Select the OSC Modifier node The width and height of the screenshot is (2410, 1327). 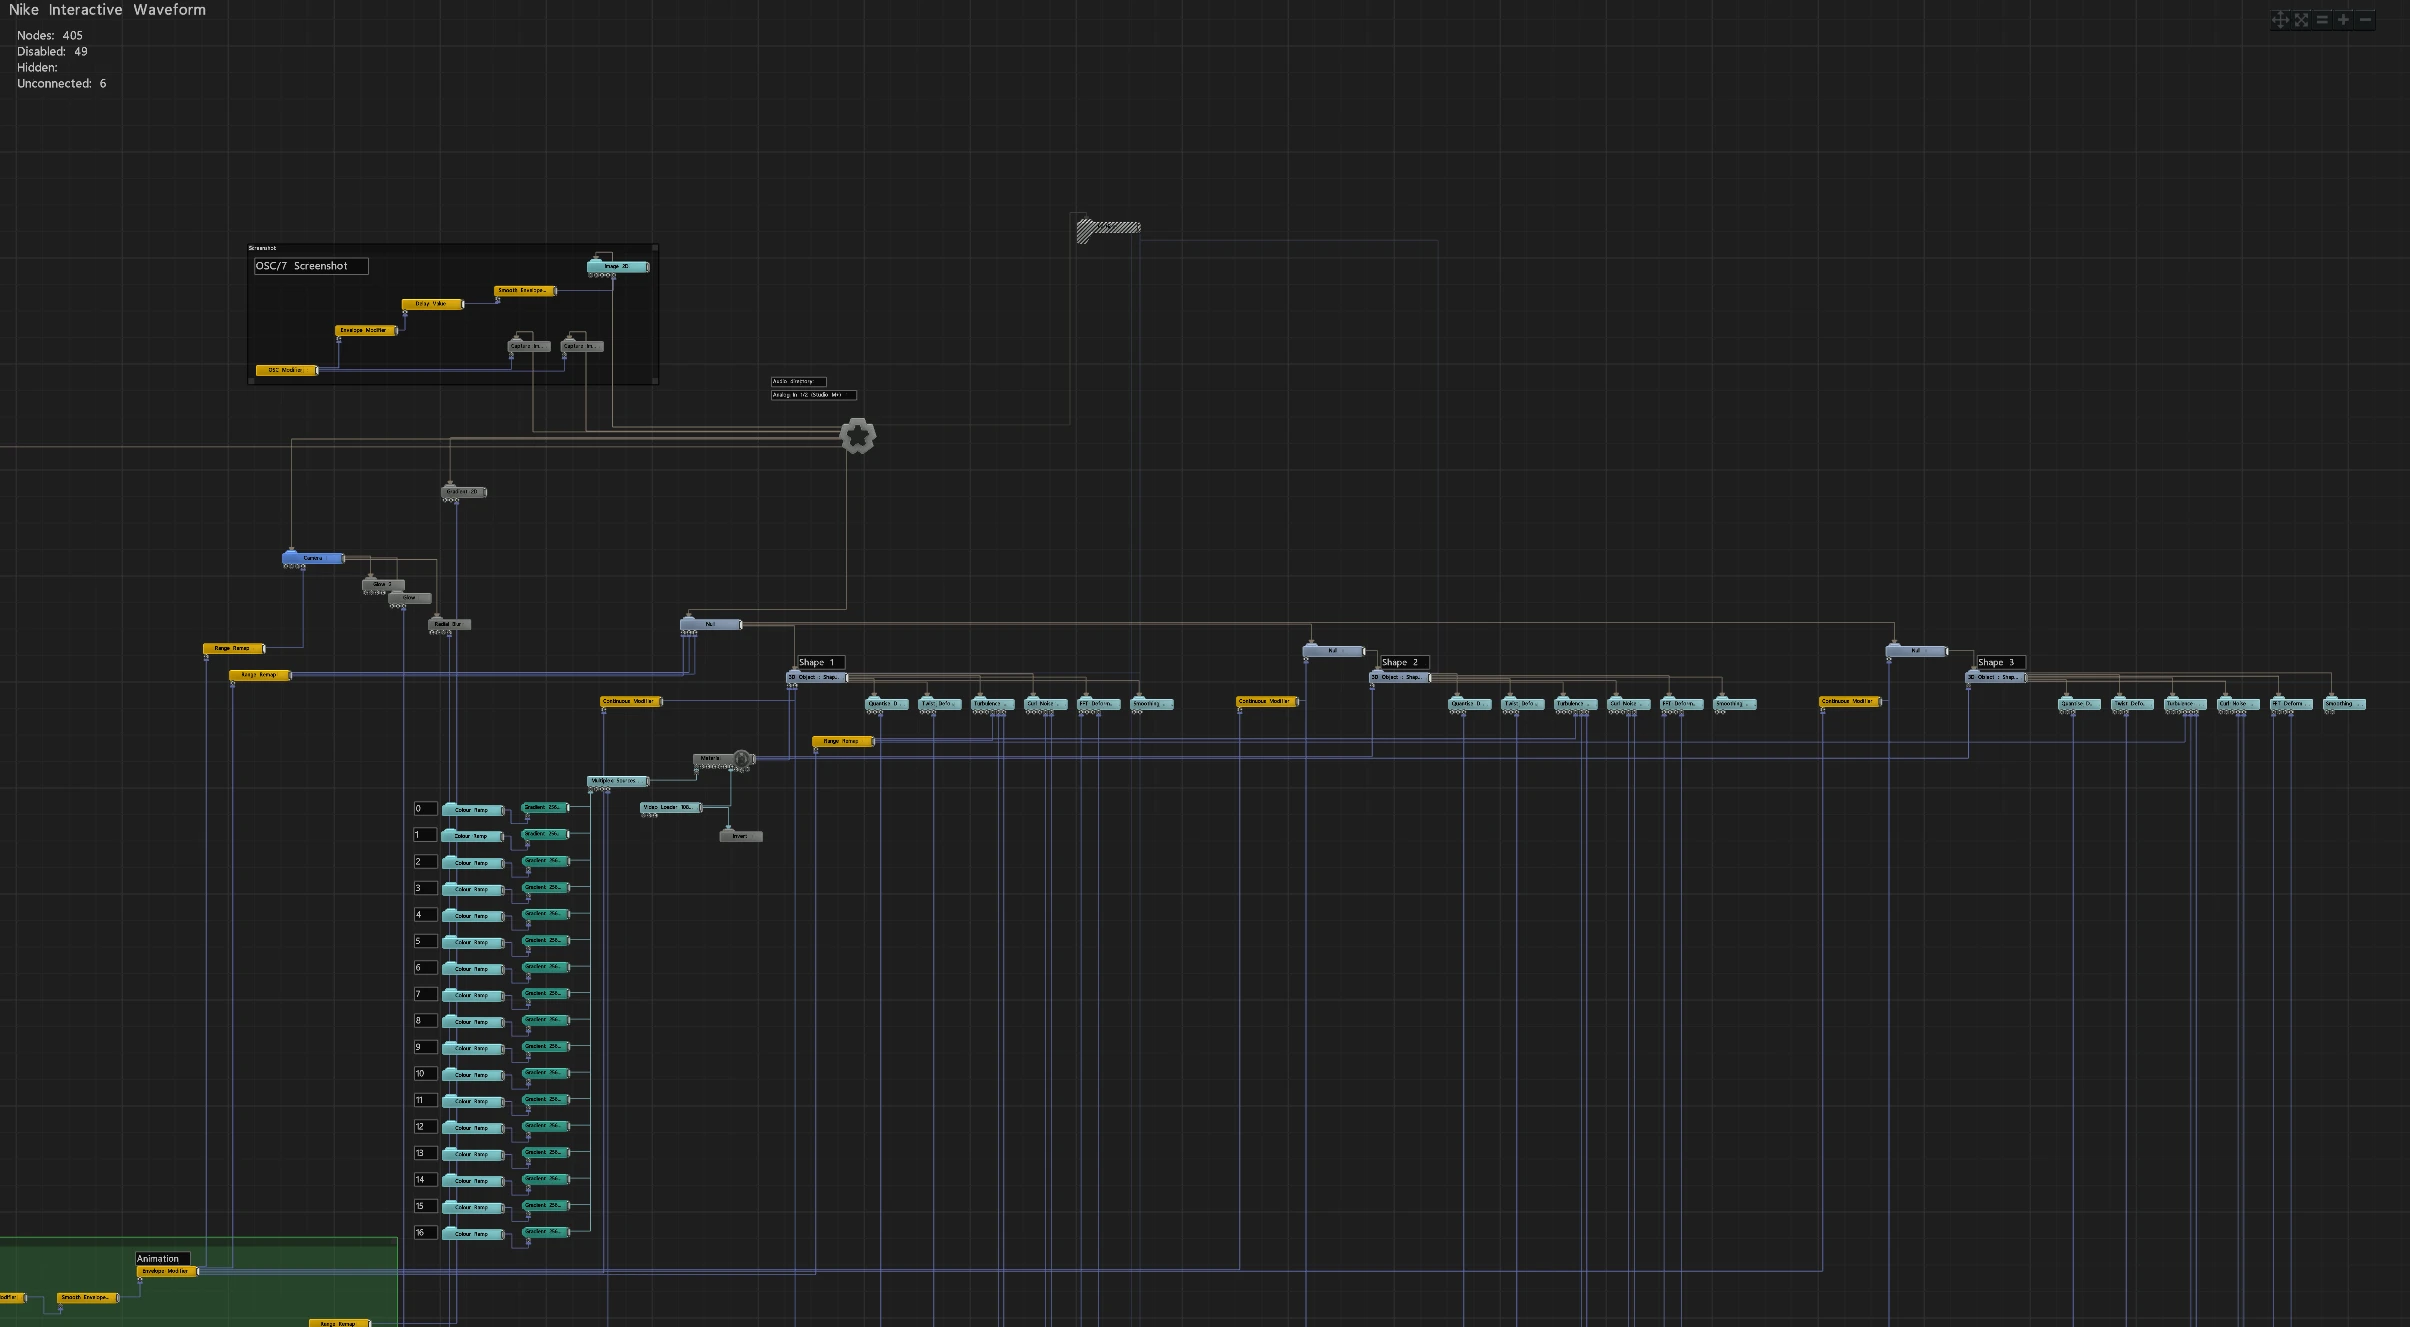[x=286, y=370]
